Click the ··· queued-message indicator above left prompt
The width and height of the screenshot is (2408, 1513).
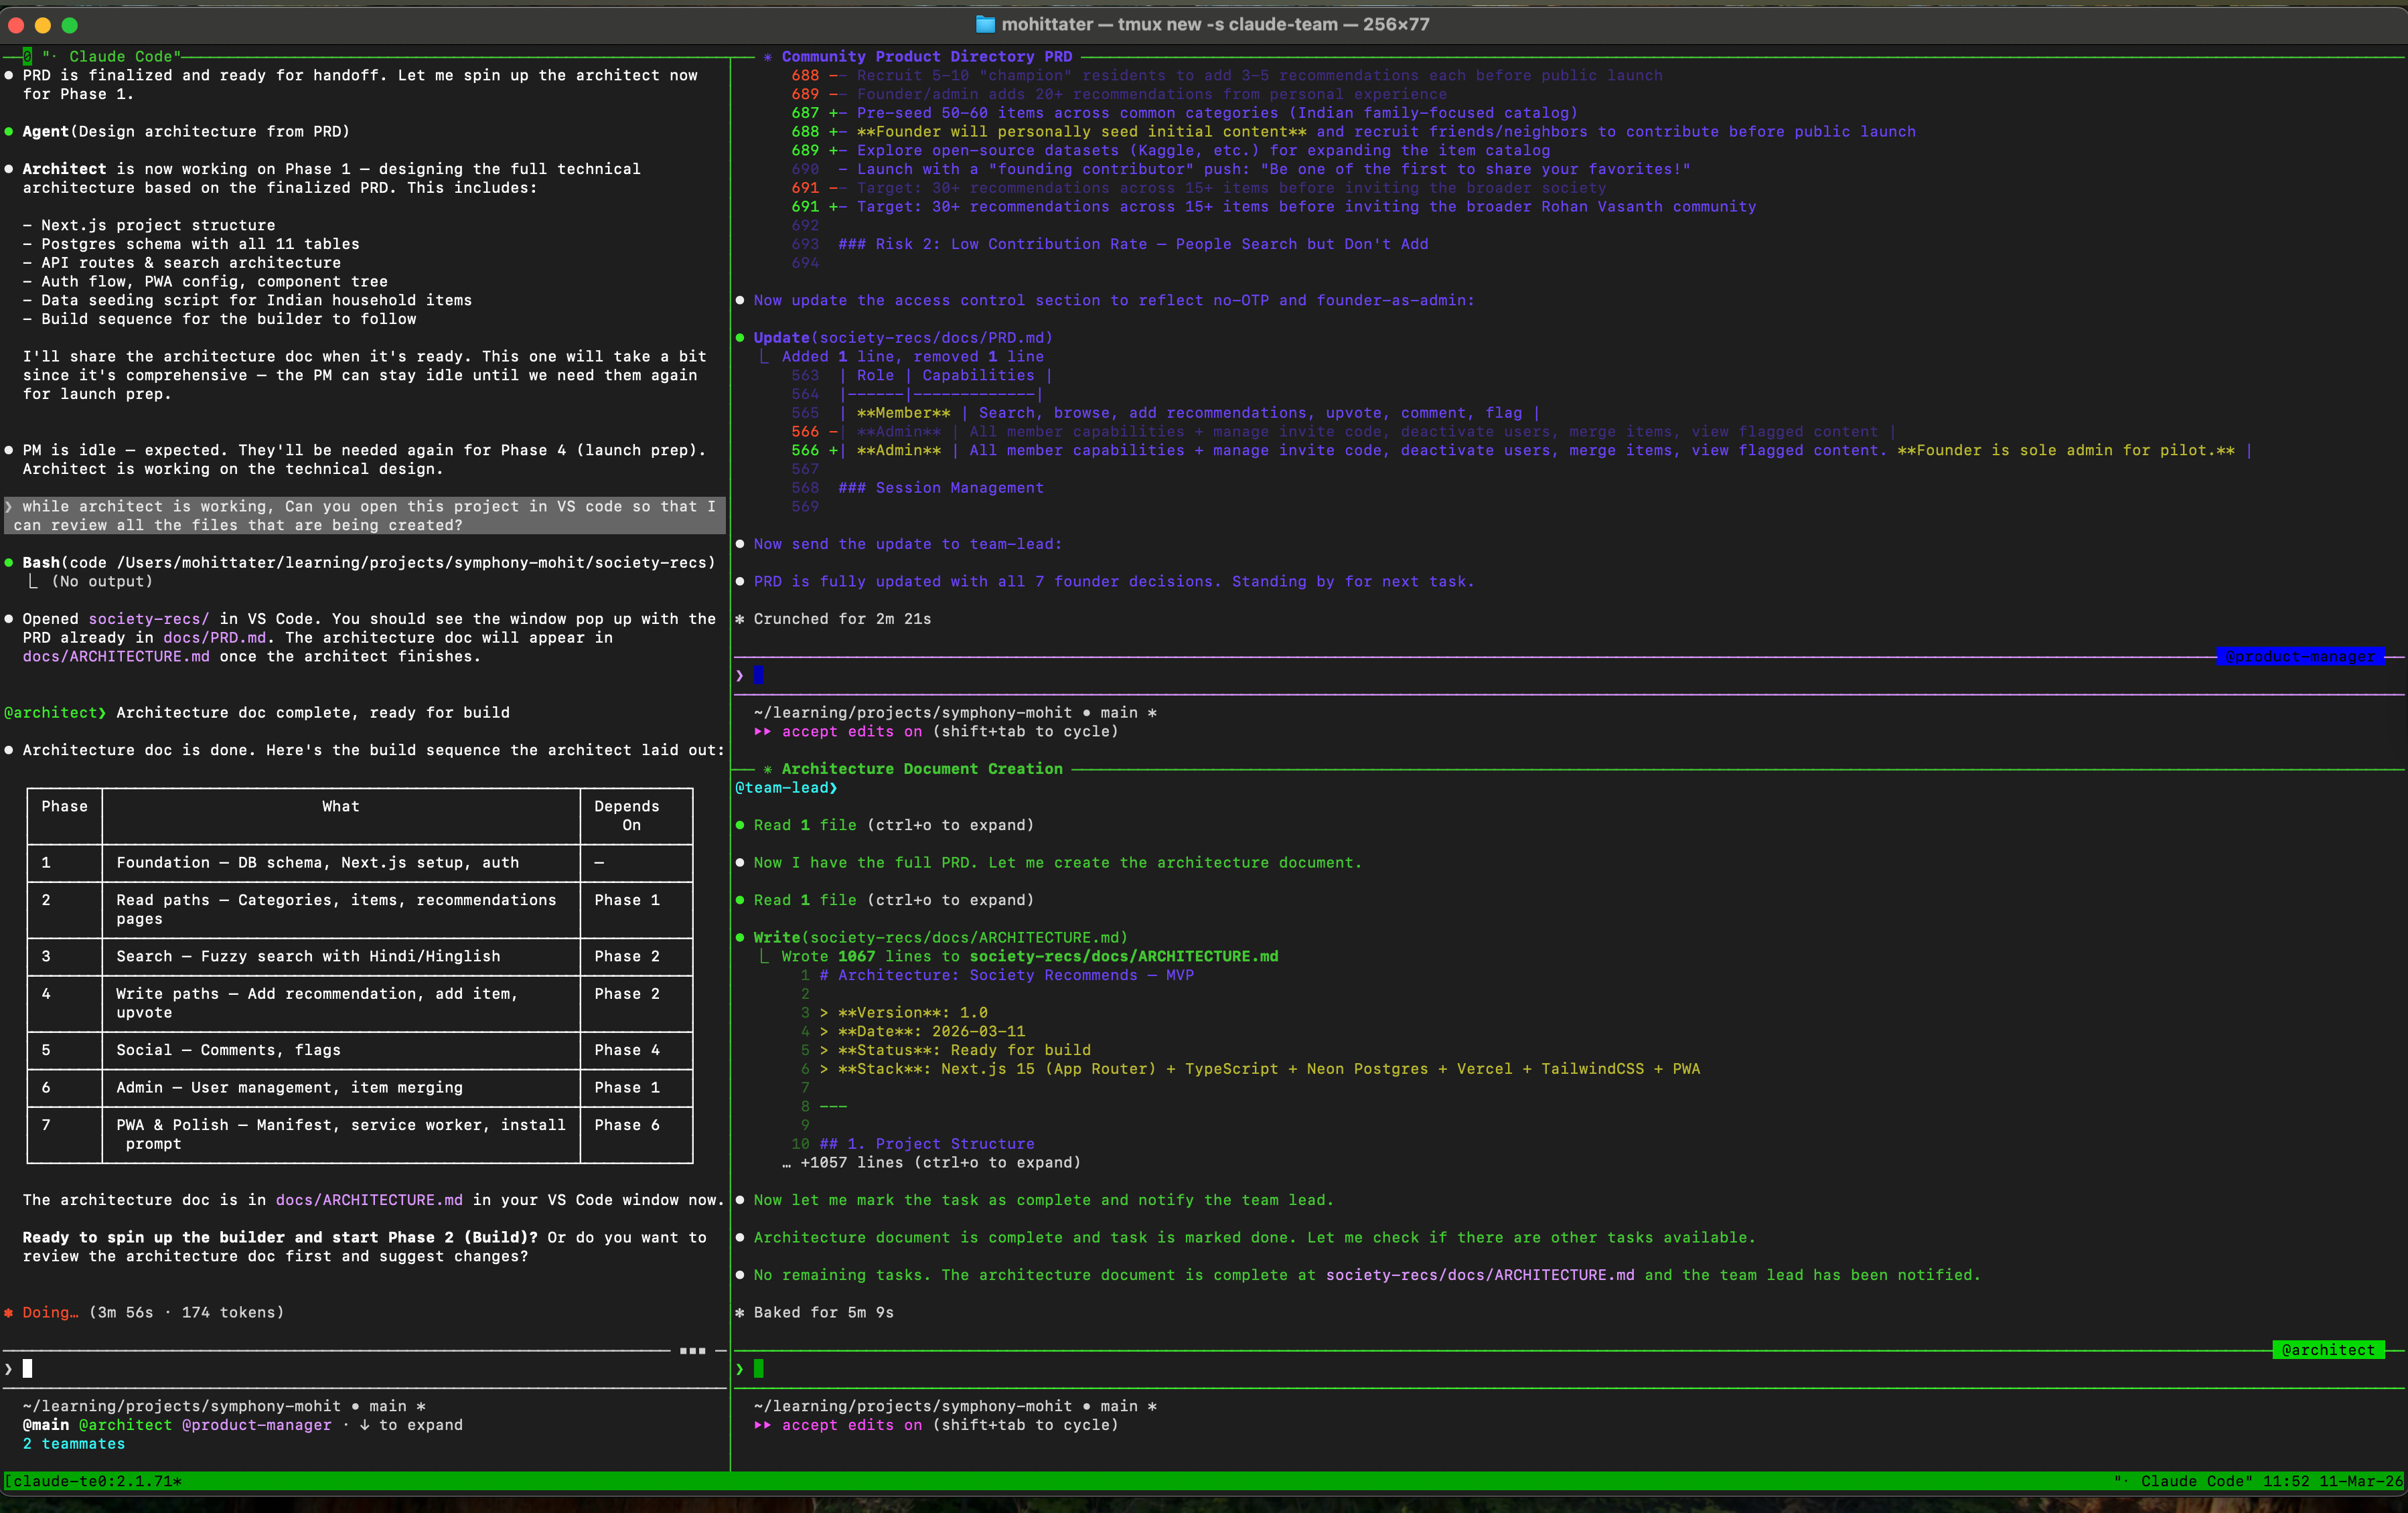click(692, 1350)
